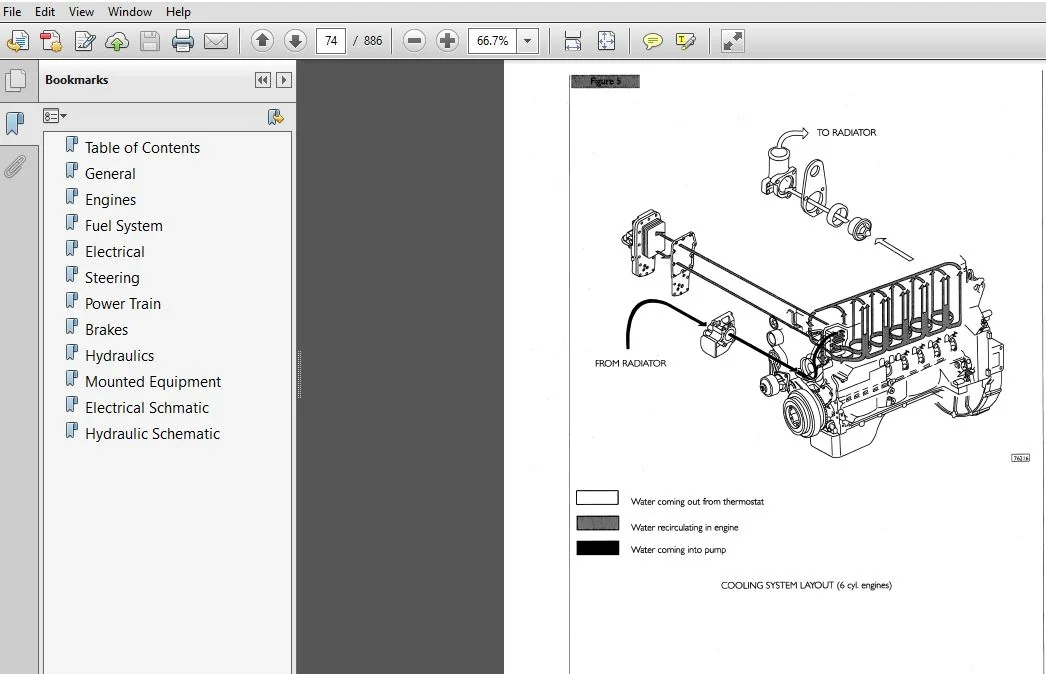The height and width of the screenshot is (674, 1046).
Task: Jump to the Engines bookmark
Action: (111, 200)
